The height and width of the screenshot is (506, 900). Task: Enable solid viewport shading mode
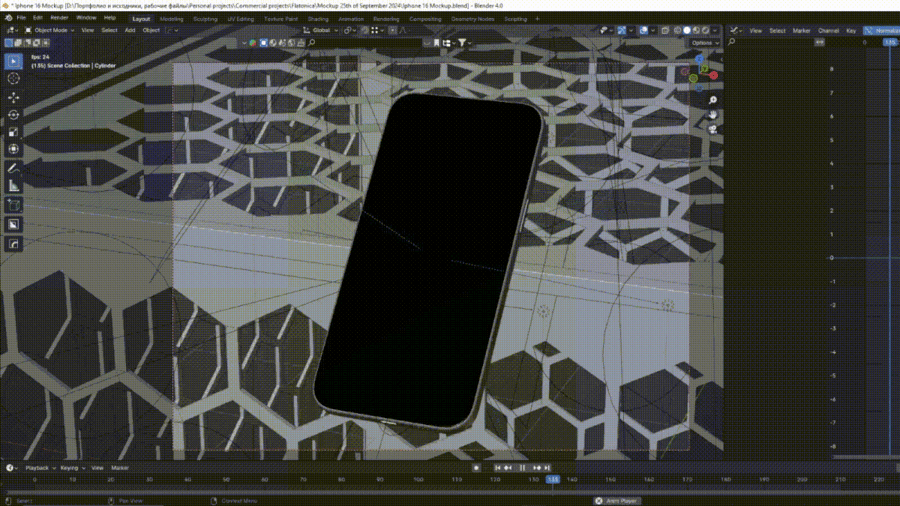coord(686,31)
